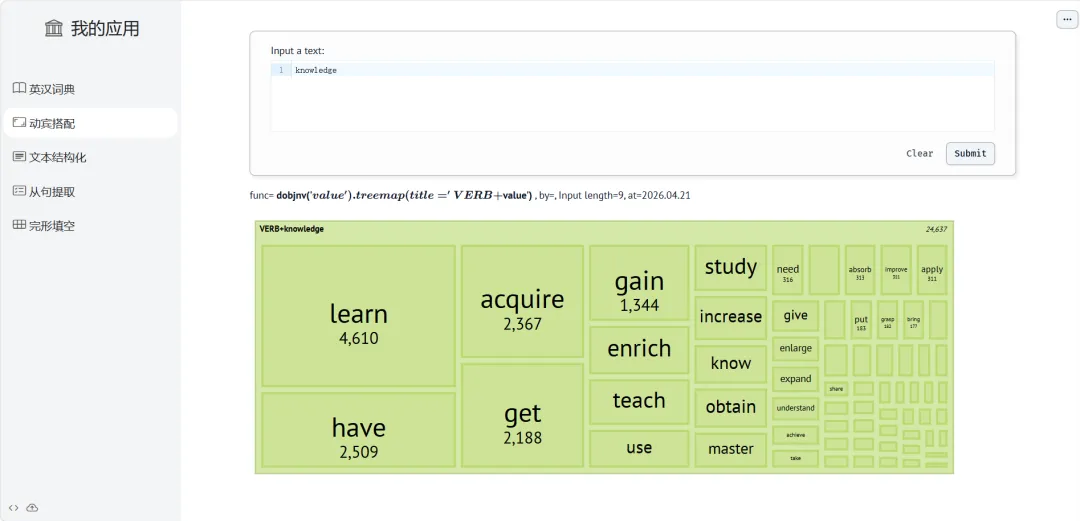
Task: Select the "learn" treemap block
Action: pyautogui.click(x=358, y=316)
